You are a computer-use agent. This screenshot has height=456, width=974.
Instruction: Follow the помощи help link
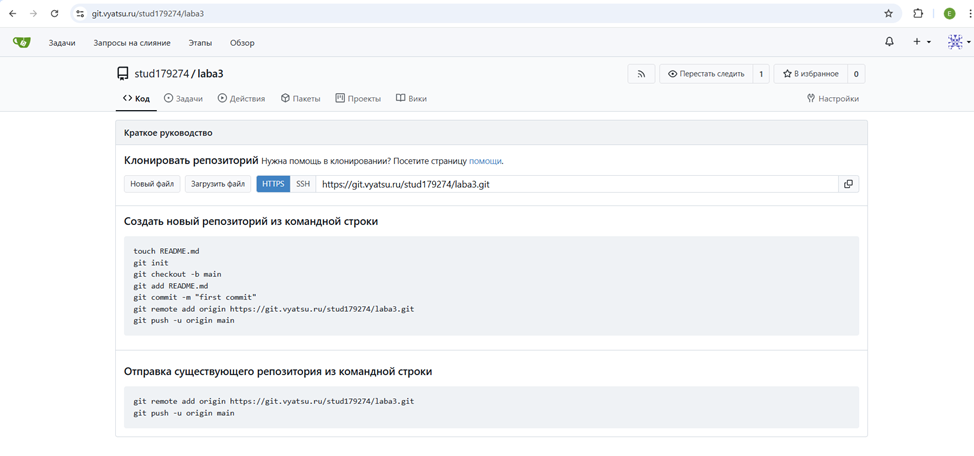(x=485, y=161)
